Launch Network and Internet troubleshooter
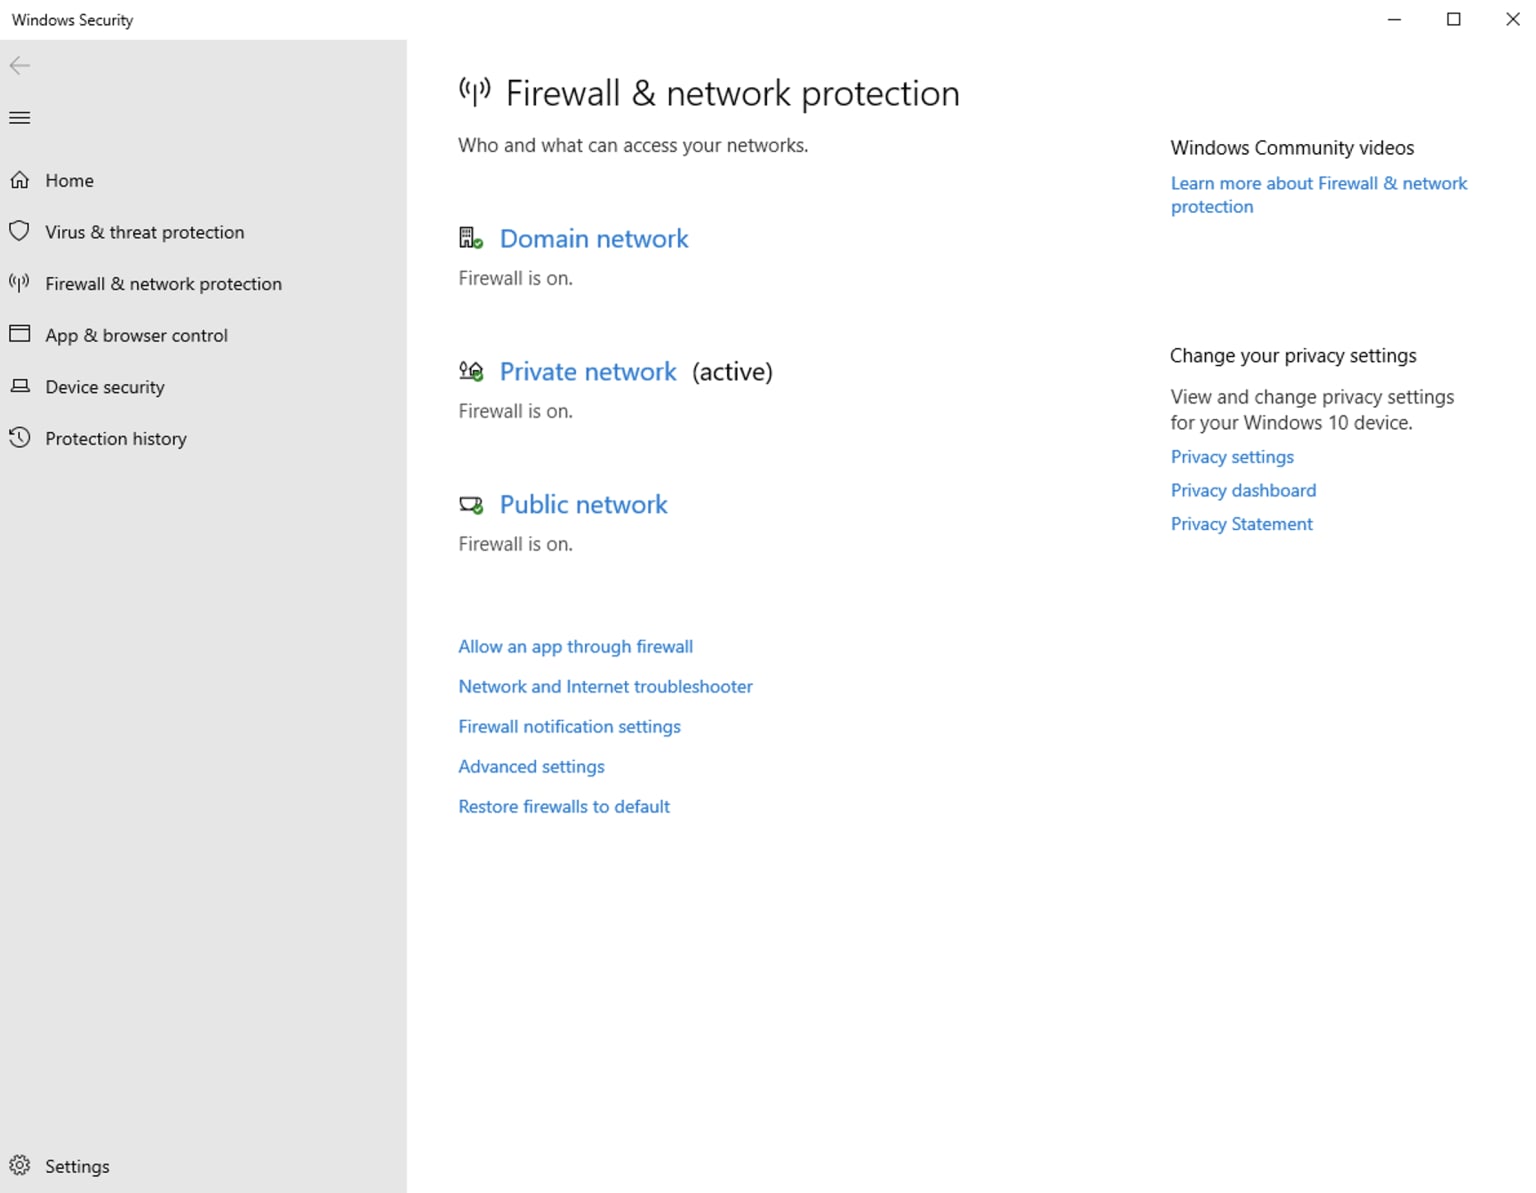Image resolution: width=1536 pixels, height=1193 pixels. (x=605, y=686)
